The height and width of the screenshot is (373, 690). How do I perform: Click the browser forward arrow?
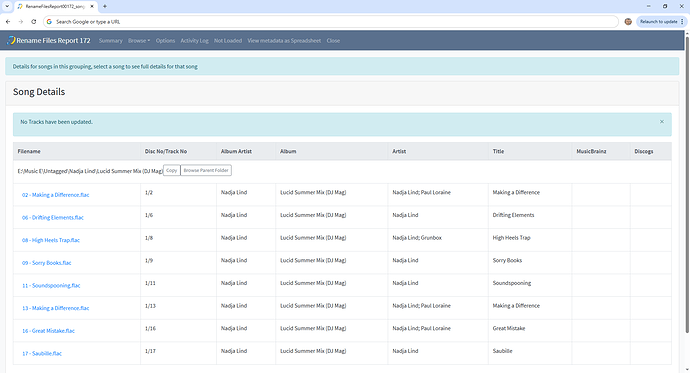click(x=21, y=22)
